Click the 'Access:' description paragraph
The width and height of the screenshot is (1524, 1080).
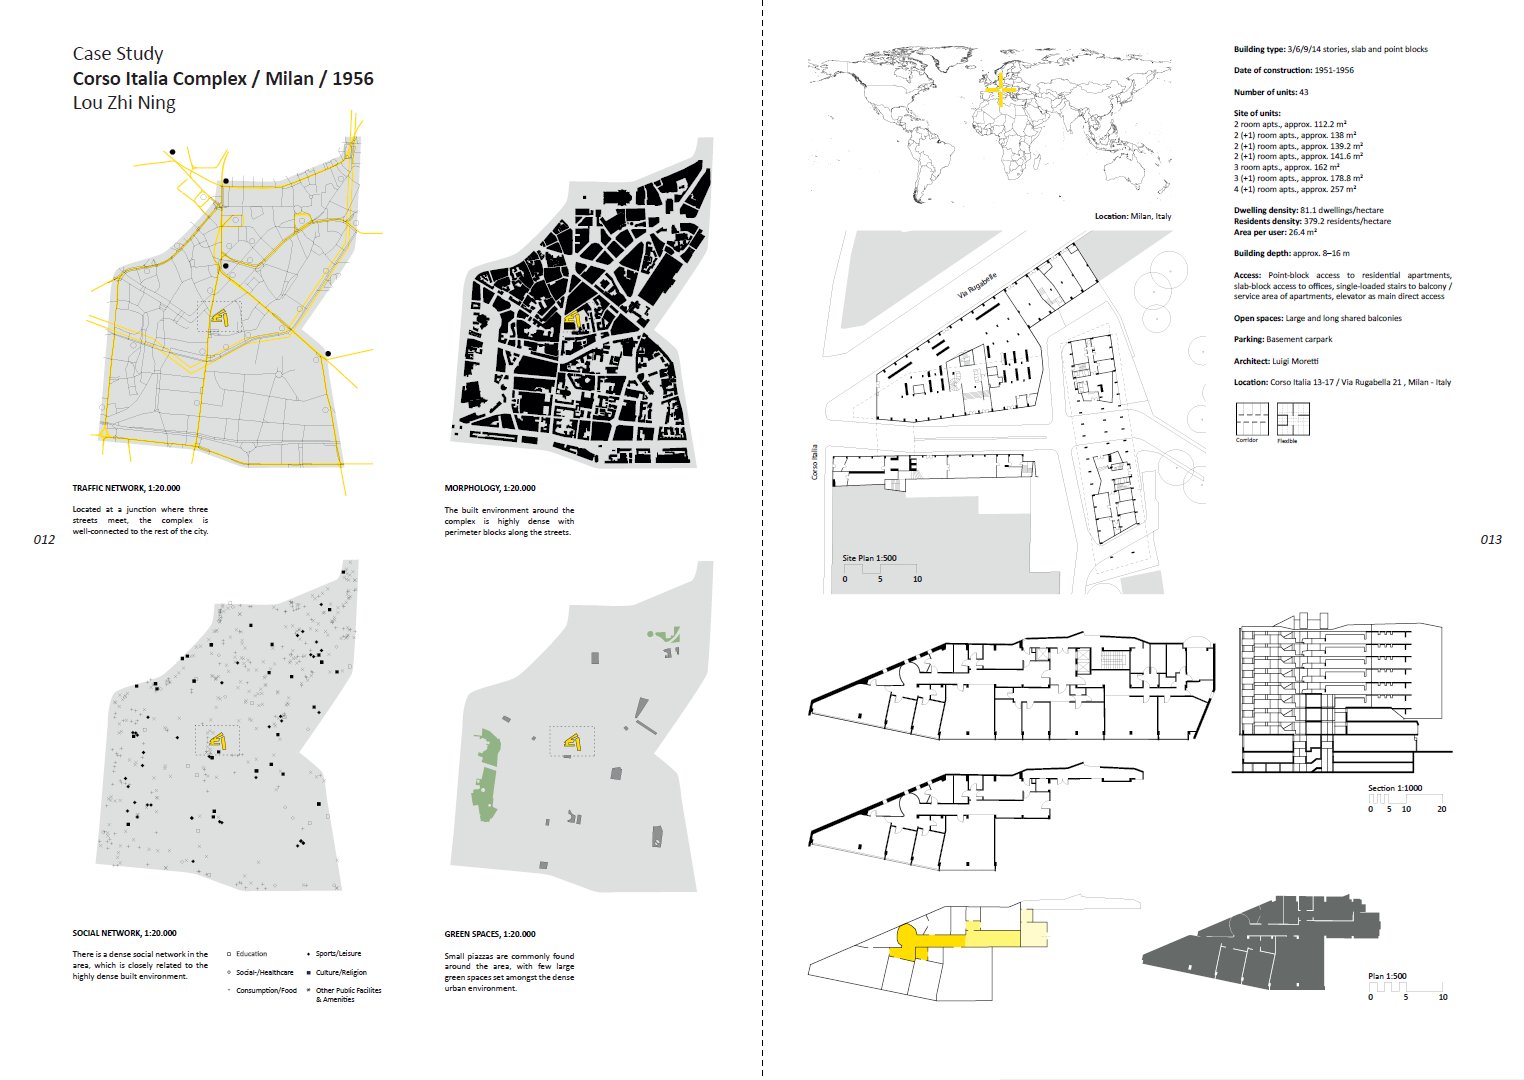pyautogui.click(x=1343, y=286)
